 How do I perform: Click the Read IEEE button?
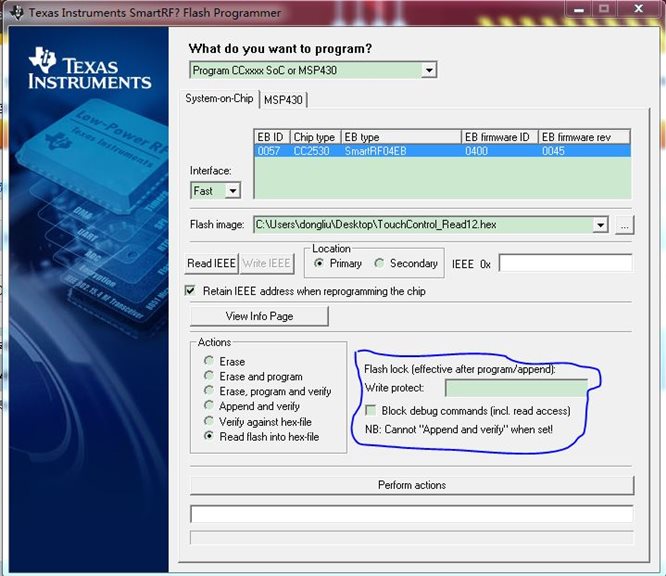(x=212, y=263)
